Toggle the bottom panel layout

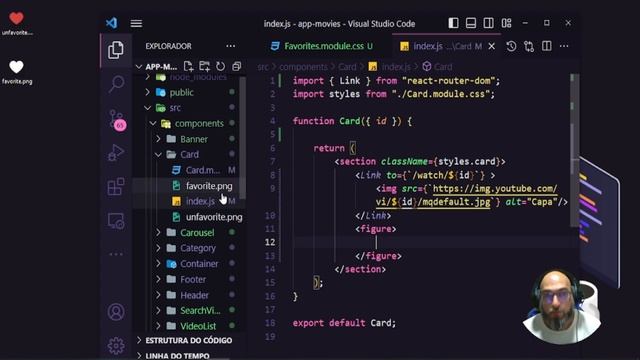(x=471, y=23)
